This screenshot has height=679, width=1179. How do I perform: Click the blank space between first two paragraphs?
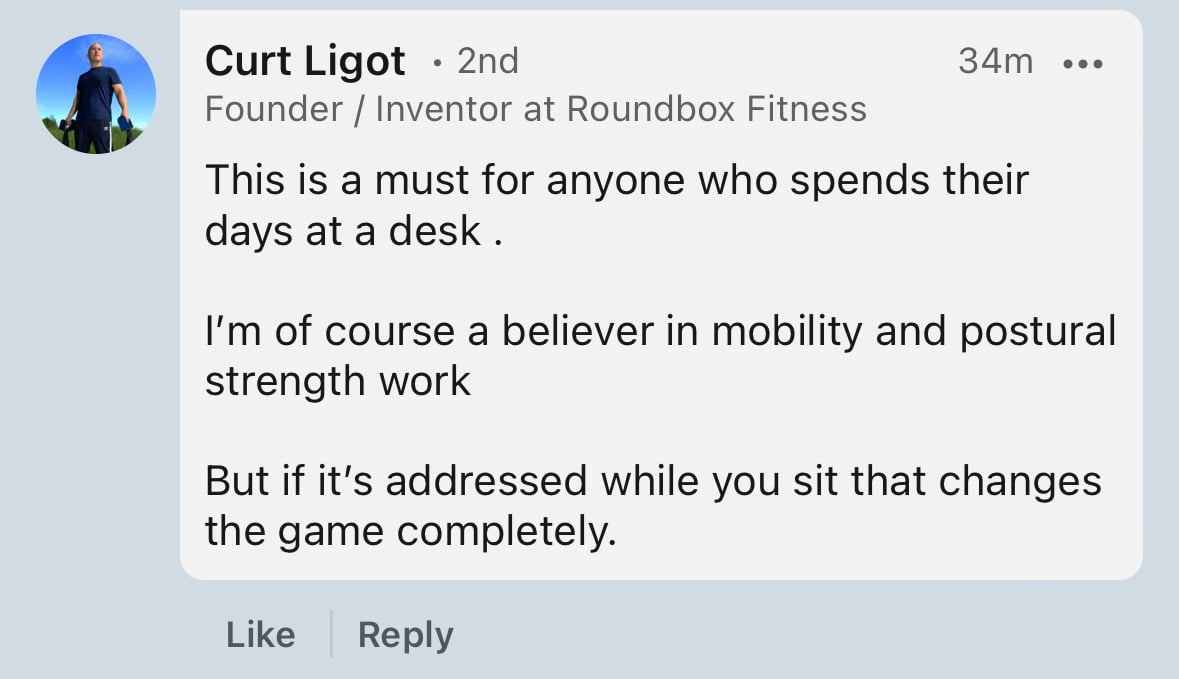[x=660, y=280]
